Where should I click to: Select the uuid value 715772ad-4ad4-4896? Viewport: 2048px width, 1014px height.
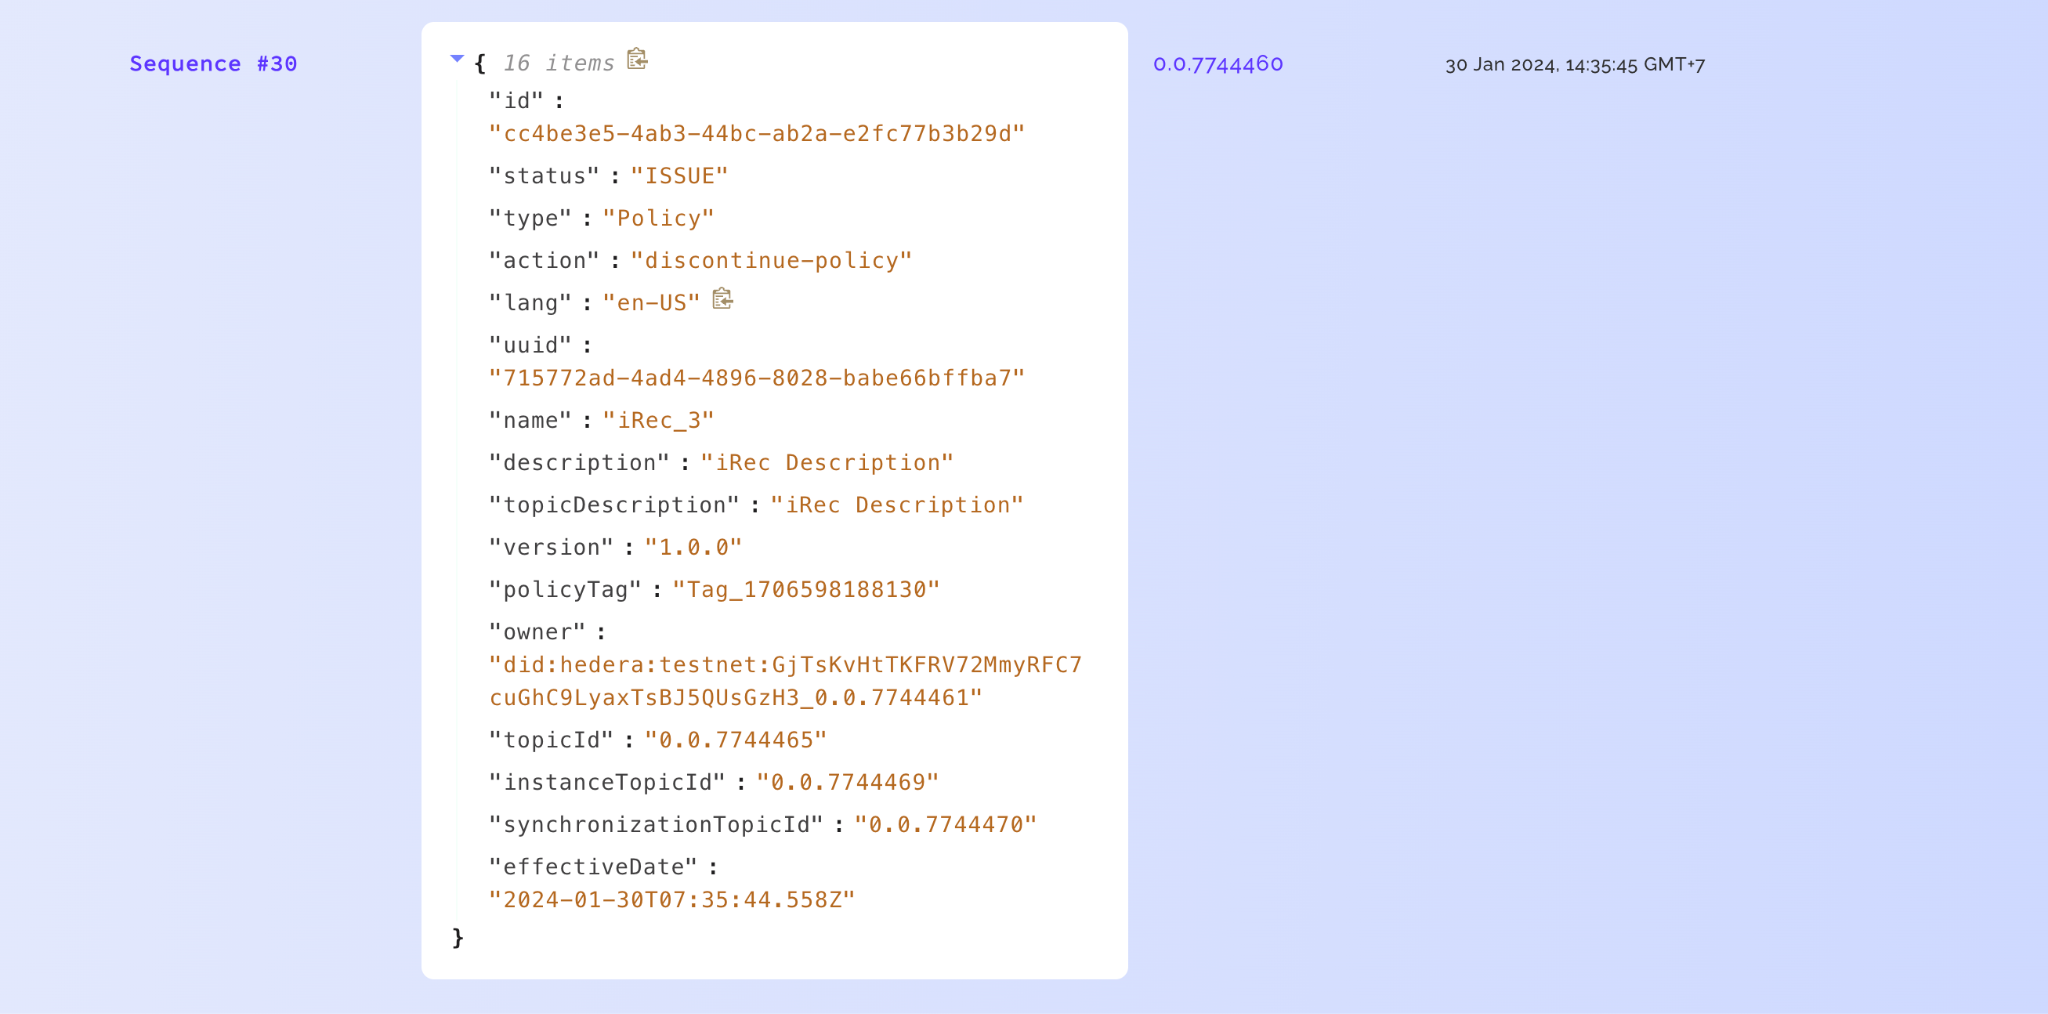click(757, 378)
